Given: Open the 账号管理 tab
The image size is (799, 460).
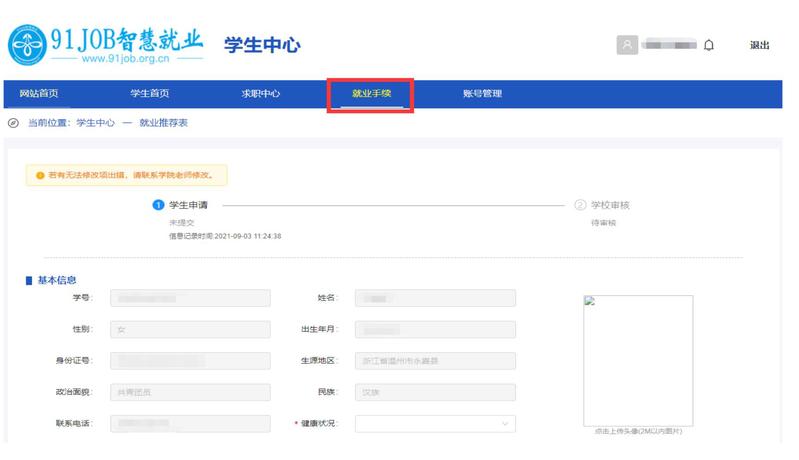Looking at the screenshot, I should pyautogui.click(x=483, y=94).
